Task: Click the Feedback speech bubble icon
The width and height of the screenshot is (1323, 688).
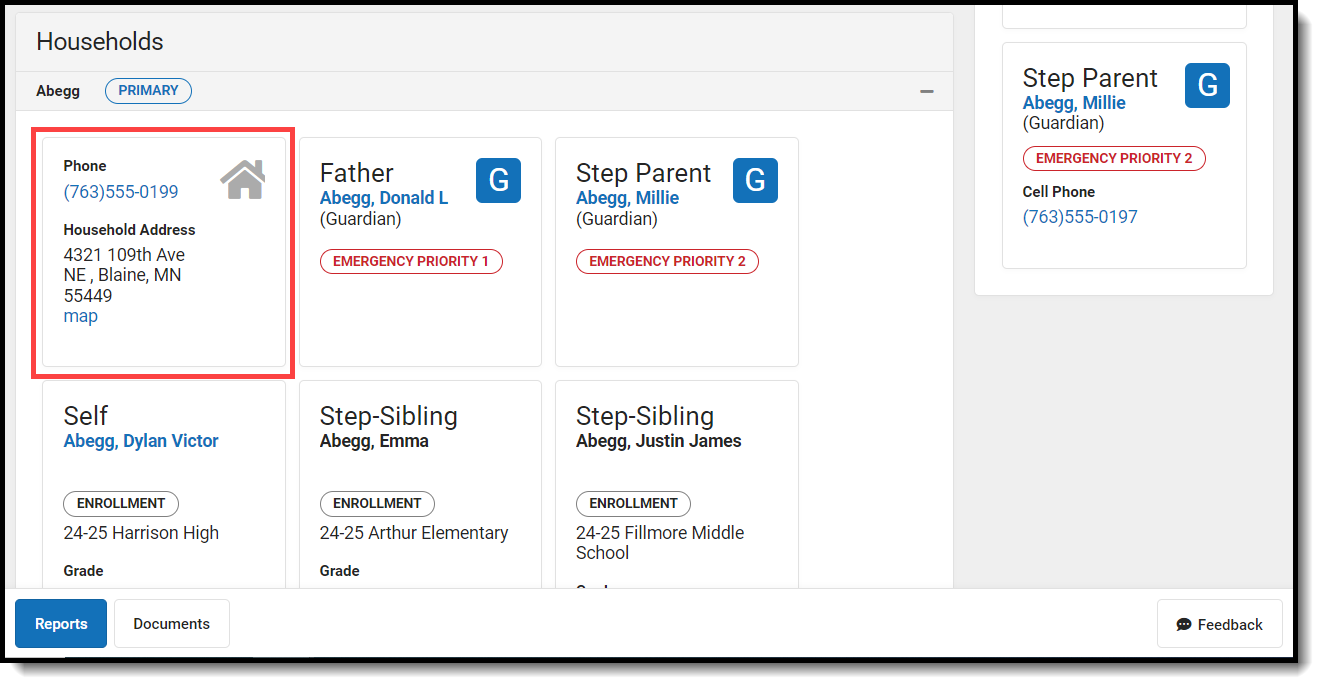Action: [x=1184, y=625]
